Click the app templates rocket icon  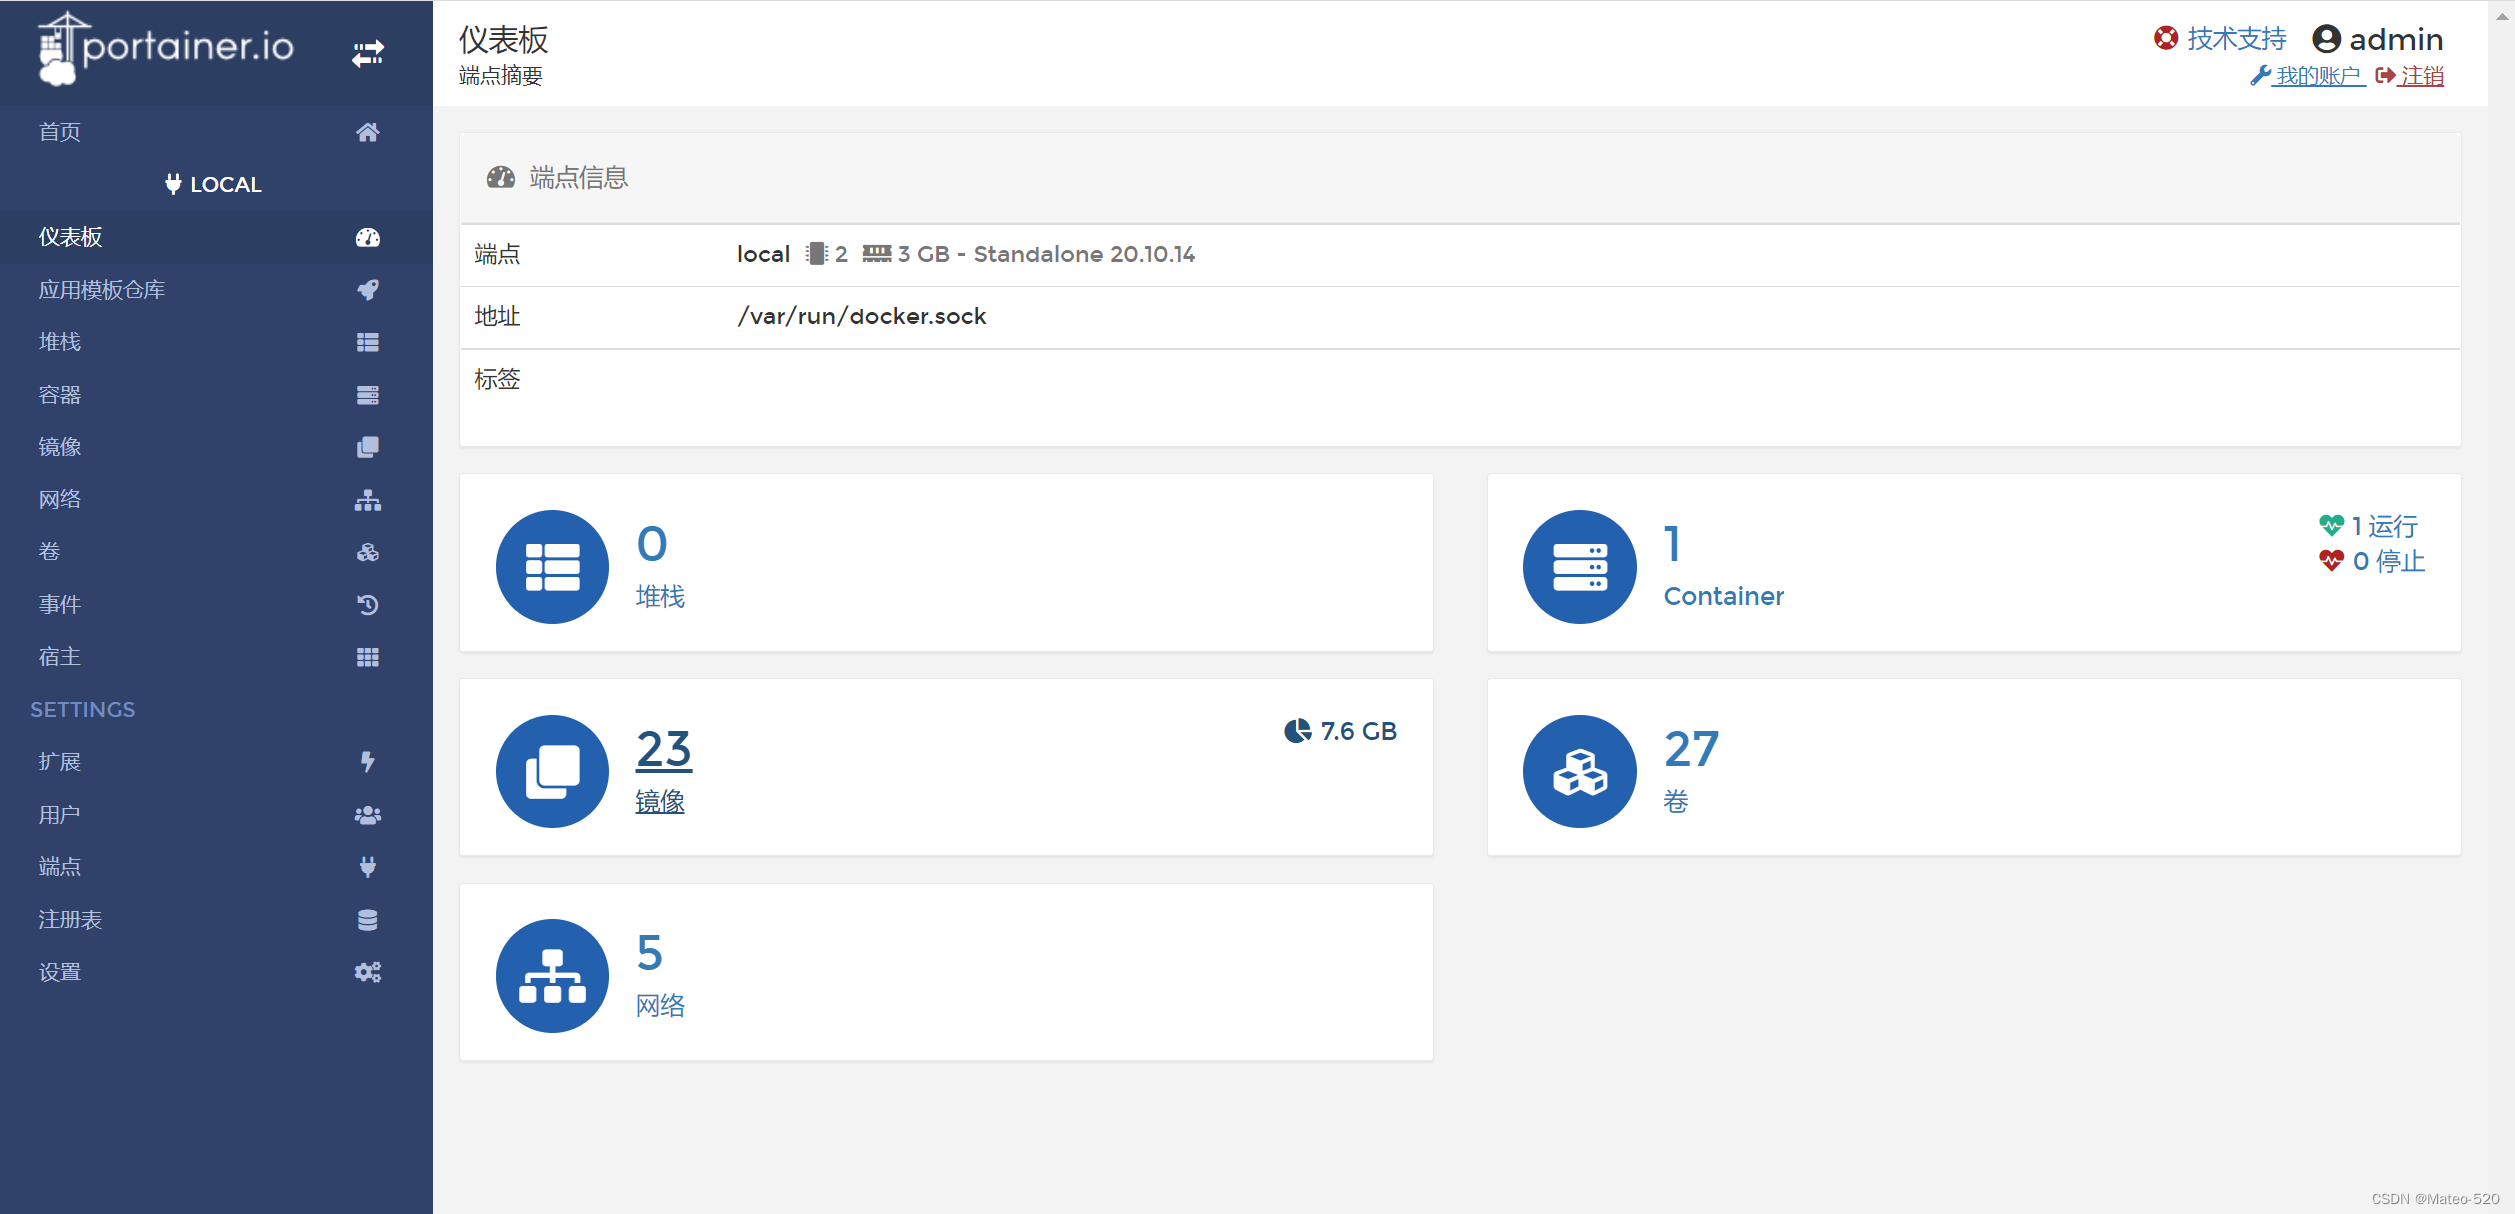tap(368, 290)
